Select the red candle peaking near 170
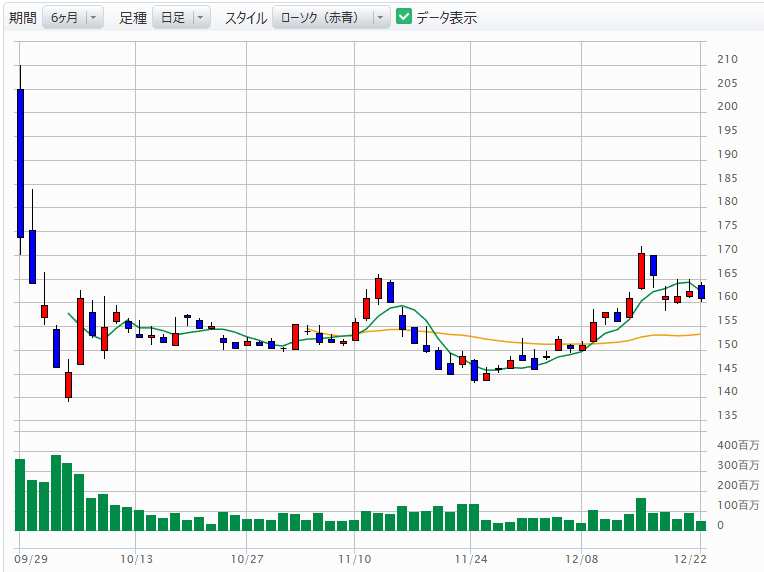The width and height of the screenshot is (764, 572). tap(641, 270)
